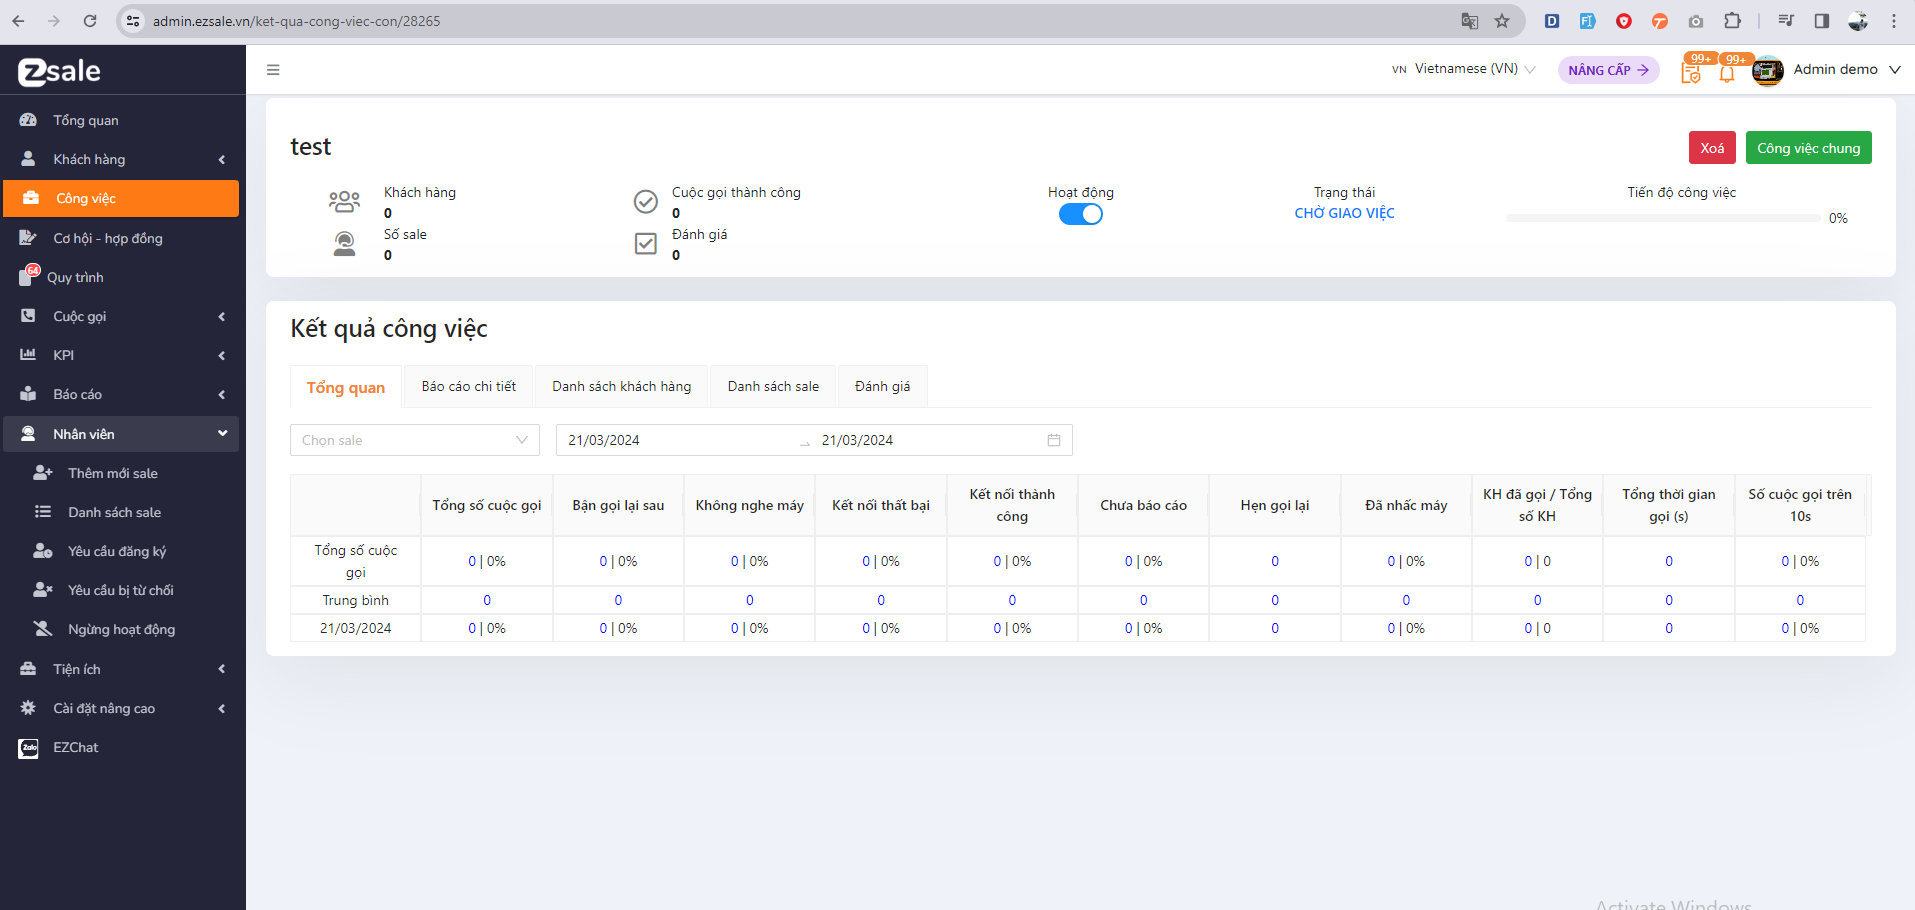Click the red Xoá button
1915x910 pixels.
(x=1712, y=148)
